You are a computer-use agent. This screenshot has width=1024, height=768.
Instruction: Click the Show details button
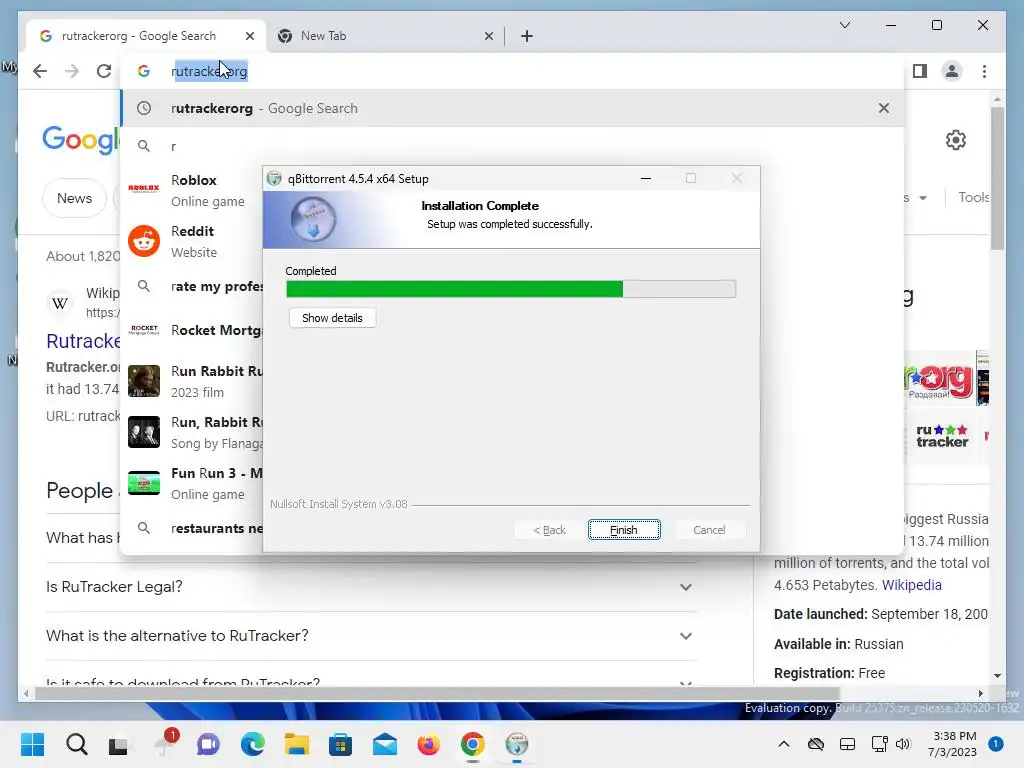tap(332, 318)
